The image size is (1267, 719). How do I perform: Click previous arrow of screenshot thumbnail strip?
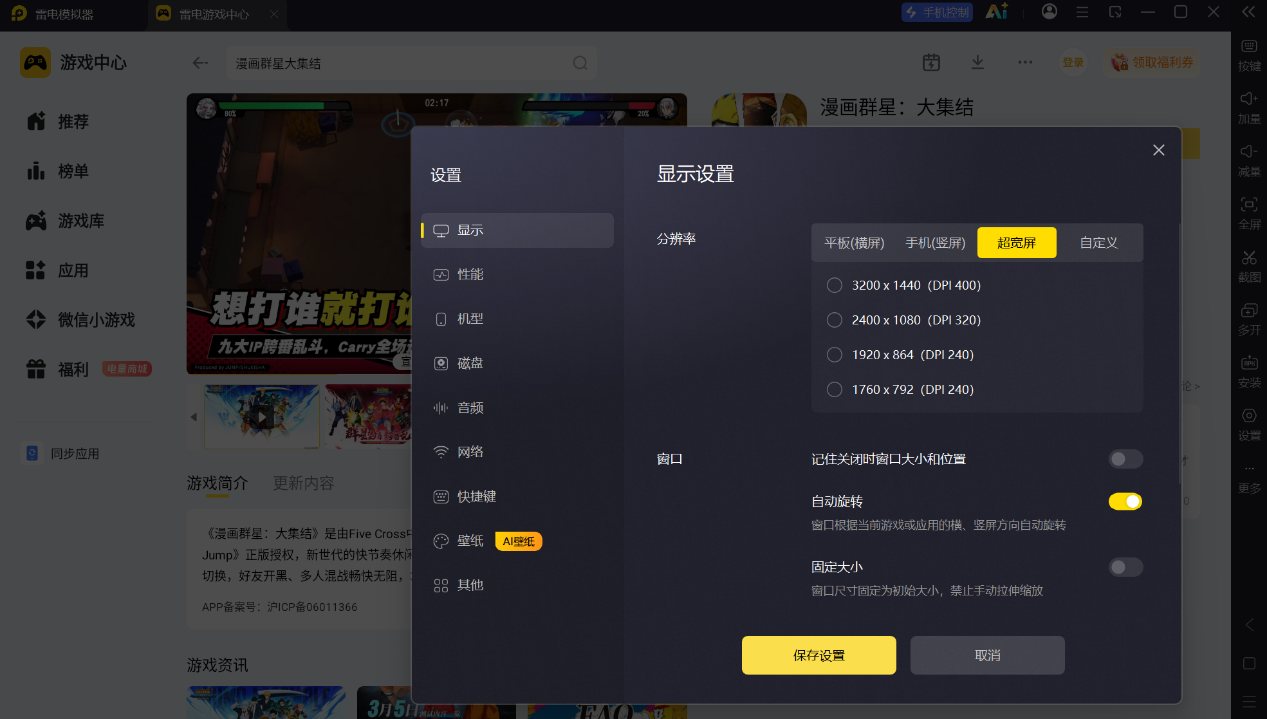tap(194, 417)
